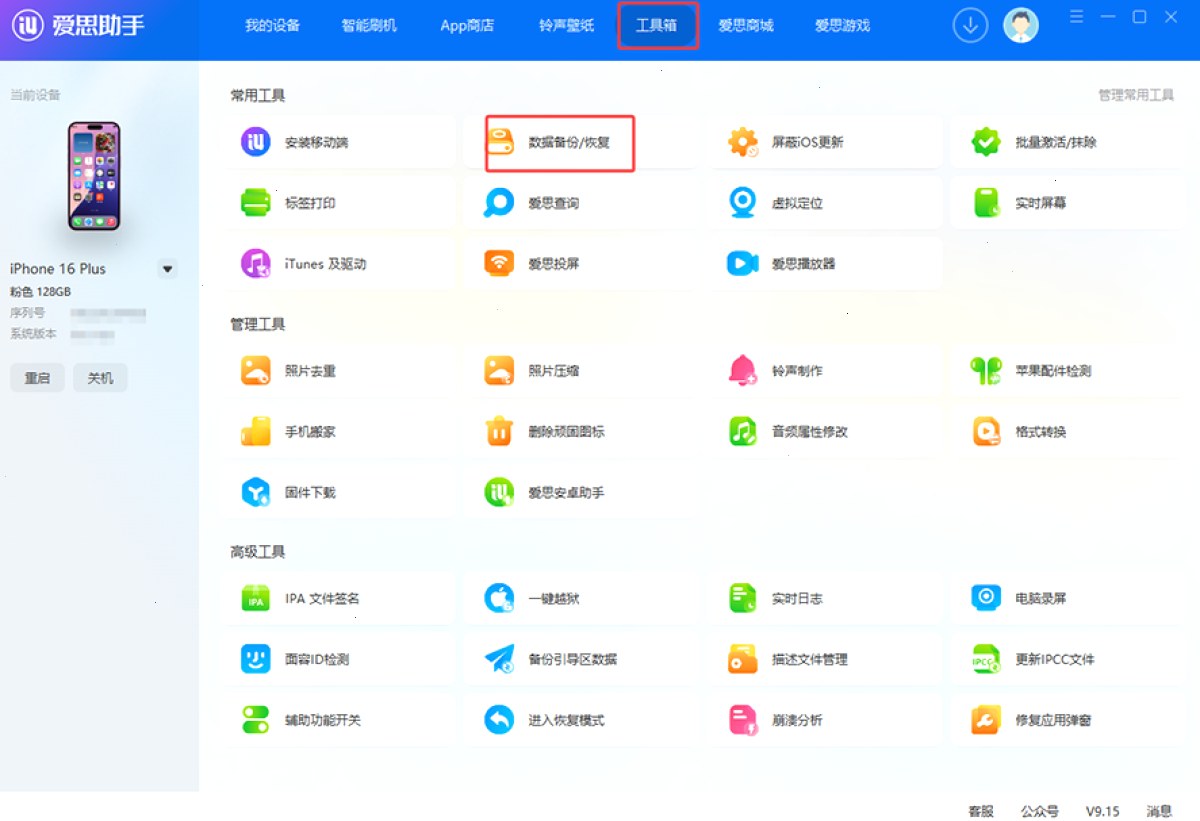This screenshot has height=821, width=1200.
Task: Open 照片去重 tool icon
Action: tap(256, 371)
